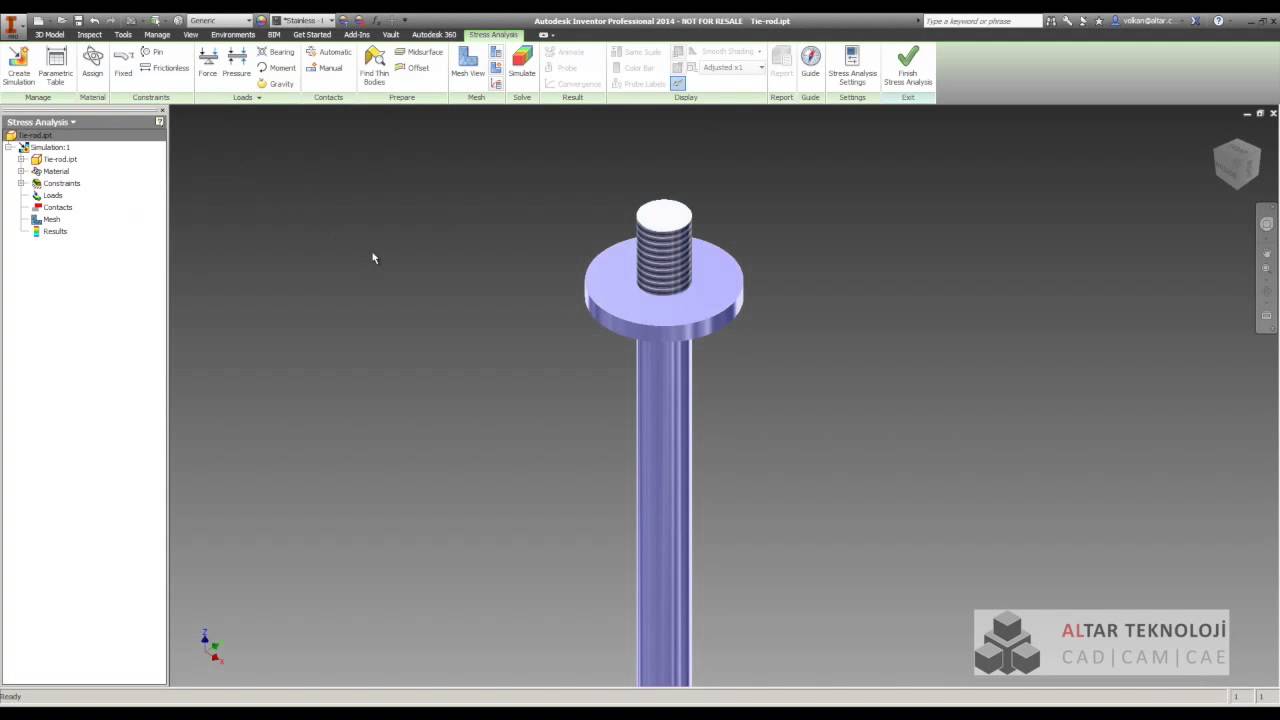The width and height of the screenshot is (1280, 720).
Task: Apply a Force load
Action: tap(207, 62)
